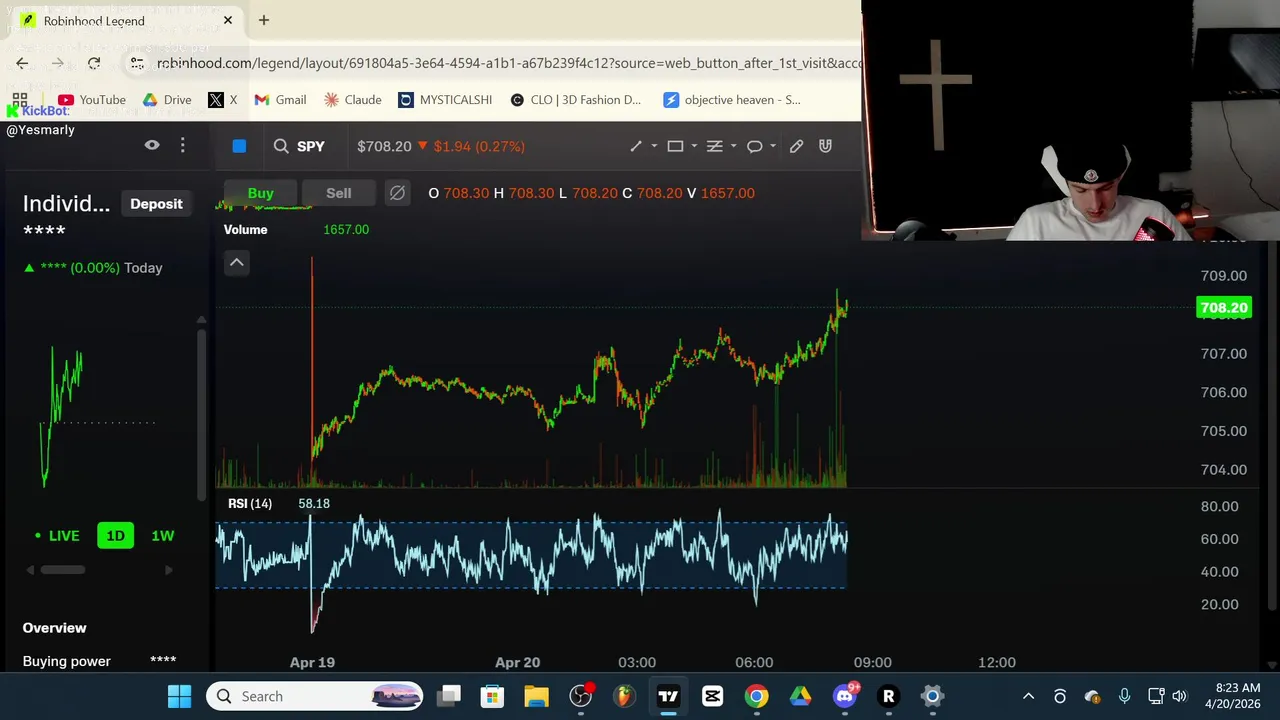Image resolution: width=1280 pixels, height=720 pixels.
Task: Toggle the magnet snap mode
Action: point(825,146)
